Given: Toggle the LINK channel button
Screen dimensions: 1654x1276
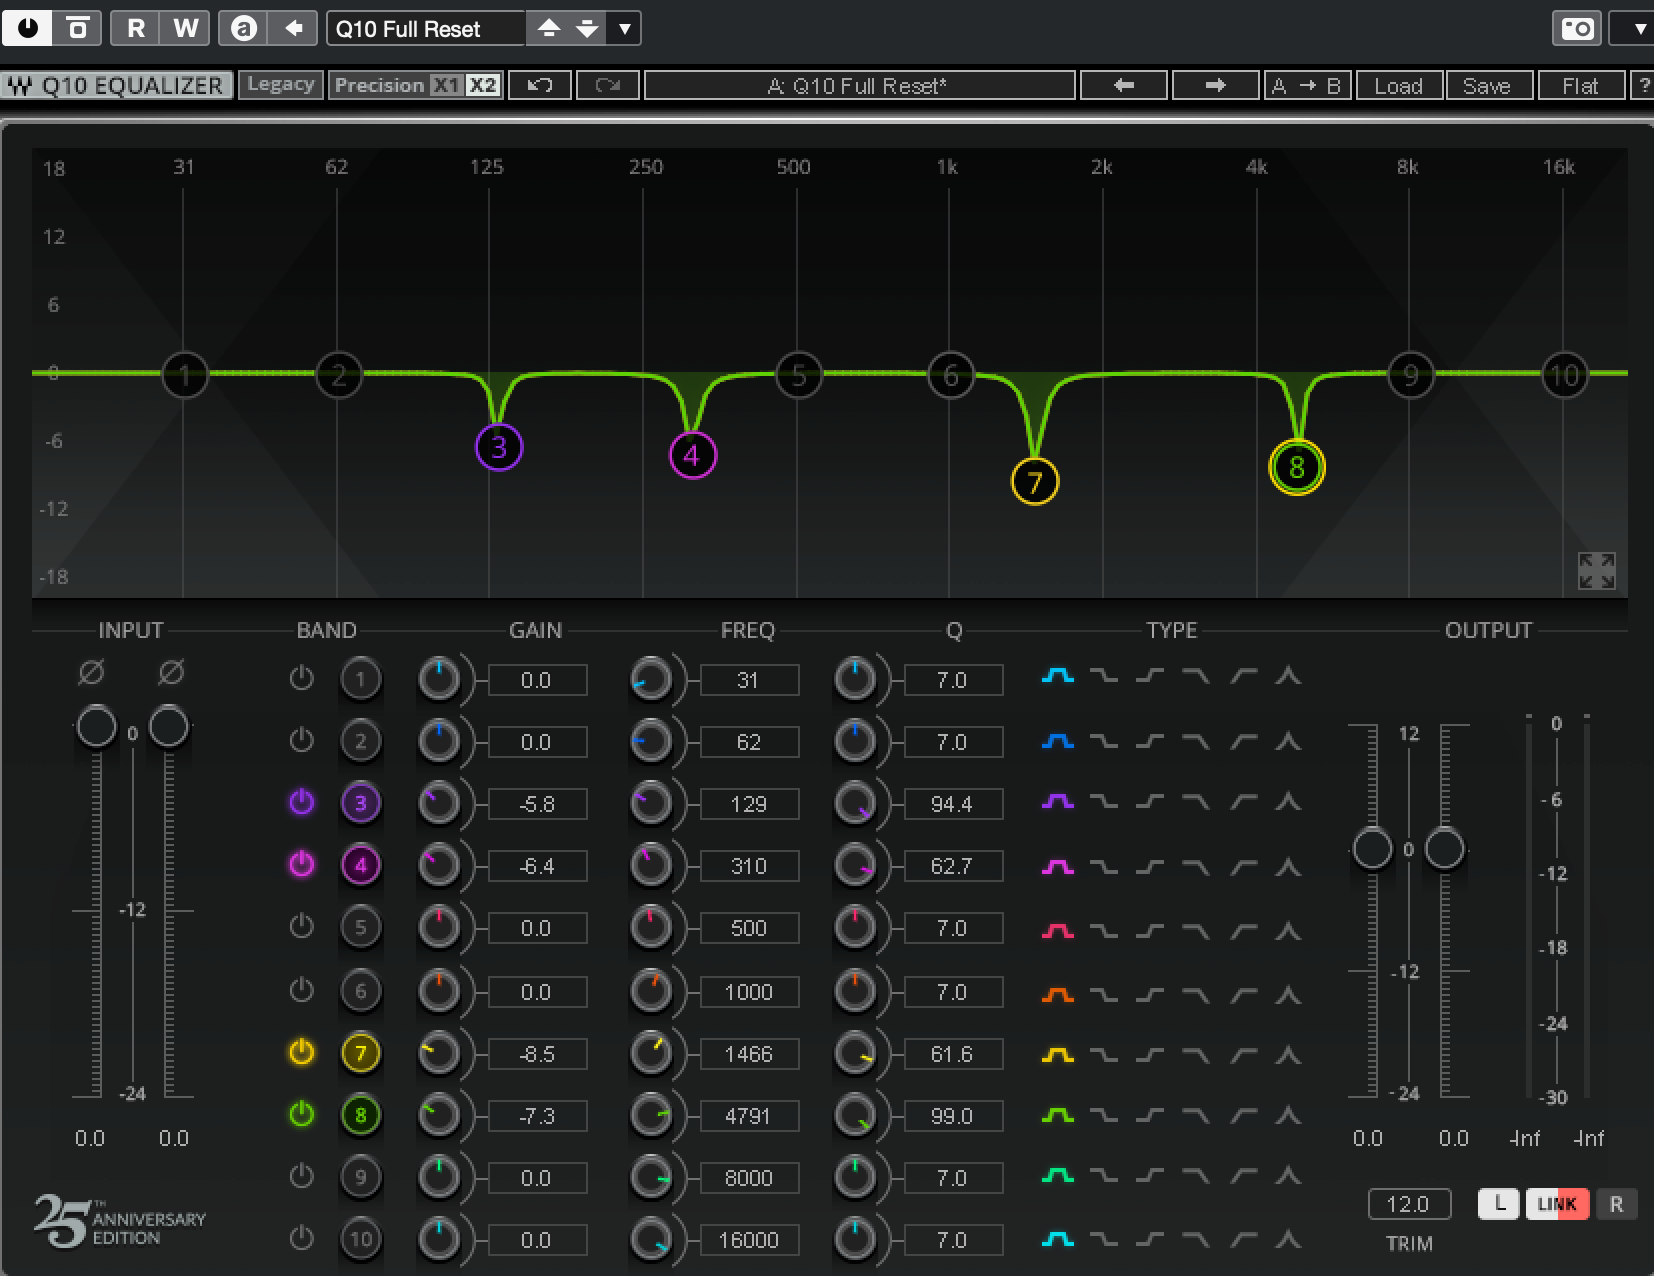Looking at the screenshot, I should pos(1556,1204).
